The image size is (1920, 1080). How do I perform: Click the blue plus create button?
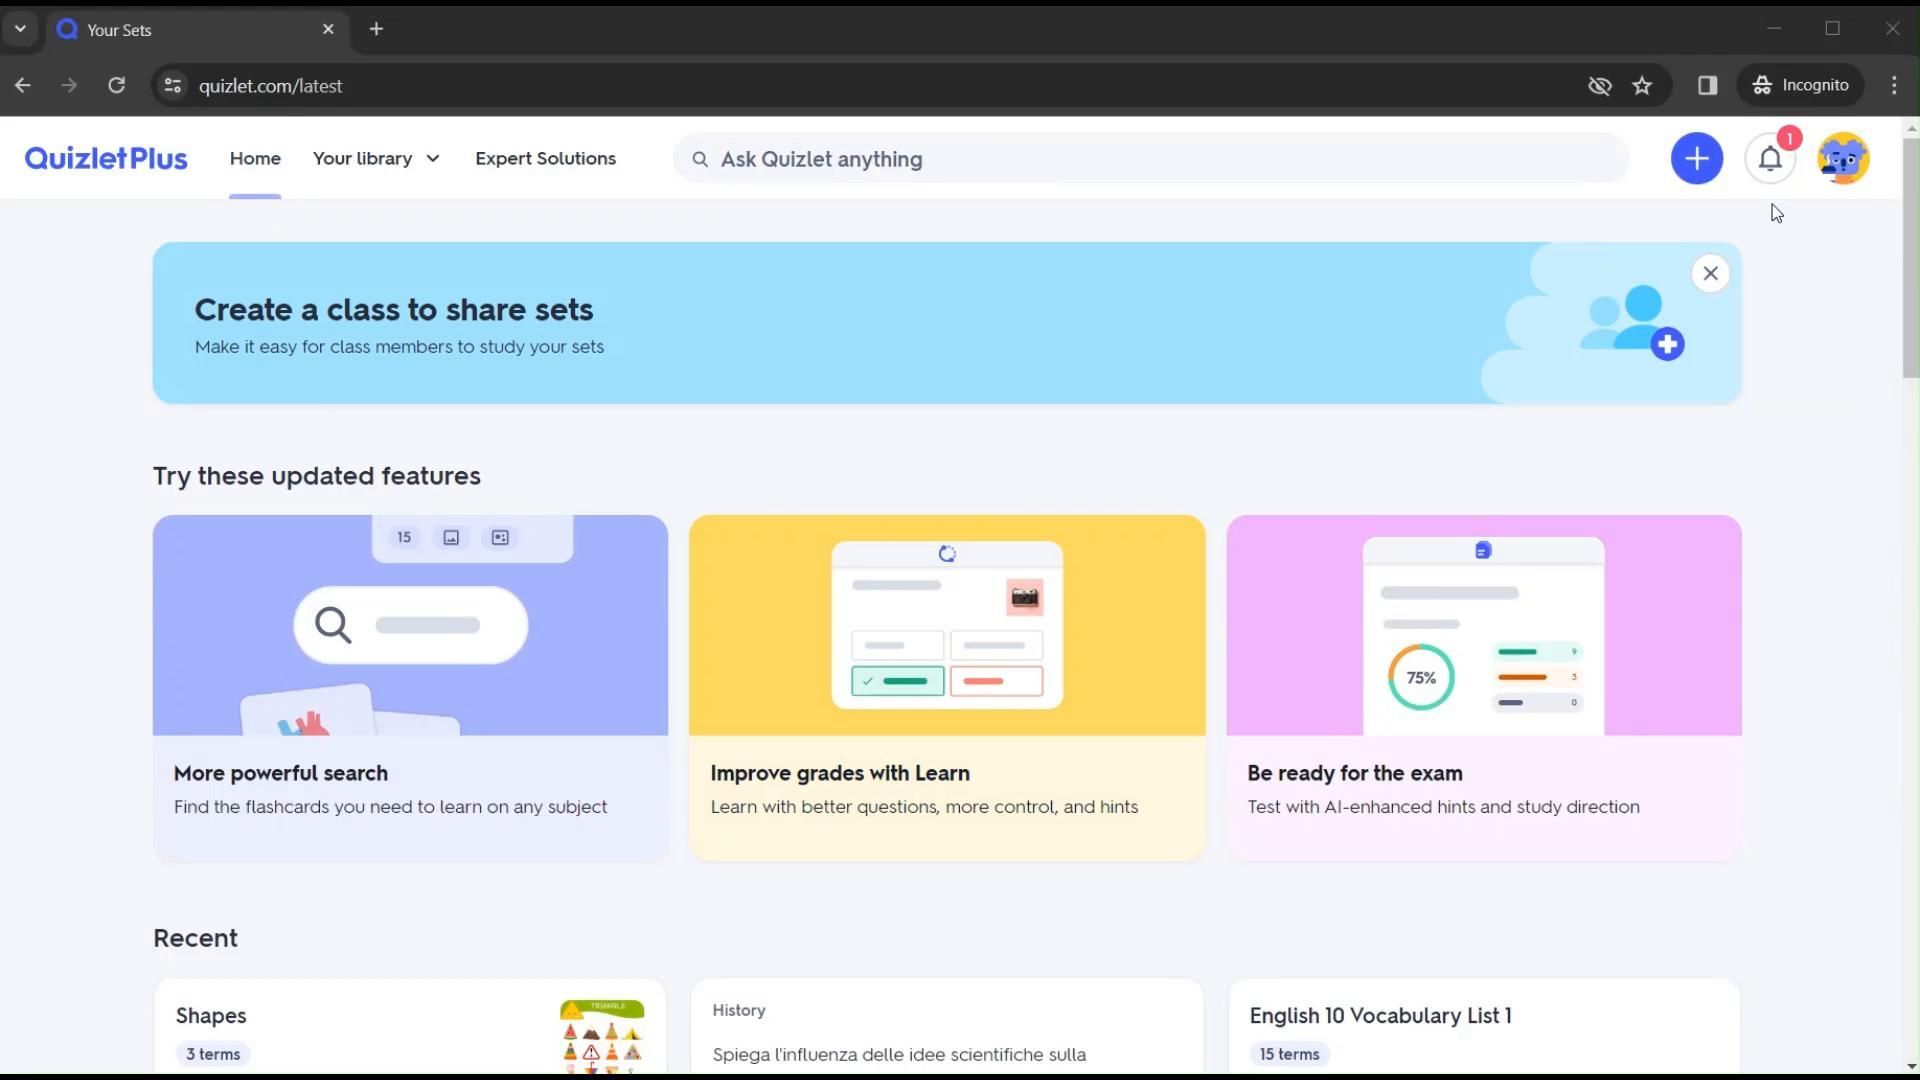[1696, 159]
